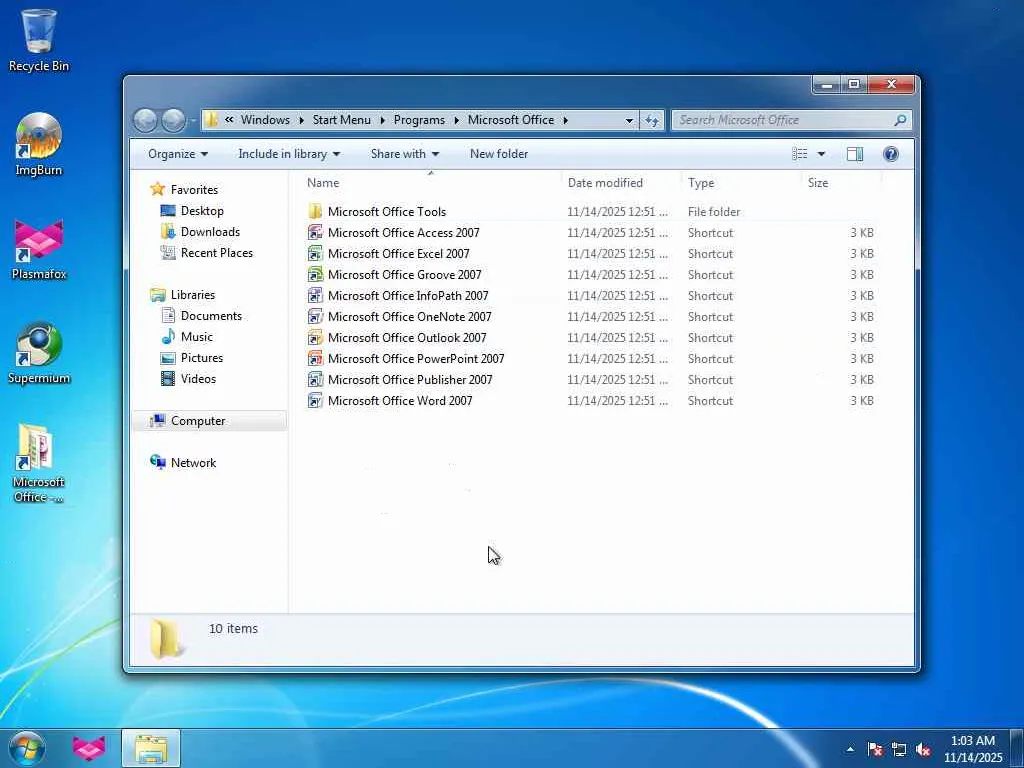Open the recent pages dropdown beside the Forward button
Viewport: 1024px width, 768px height.
click(x=193, y=121)
